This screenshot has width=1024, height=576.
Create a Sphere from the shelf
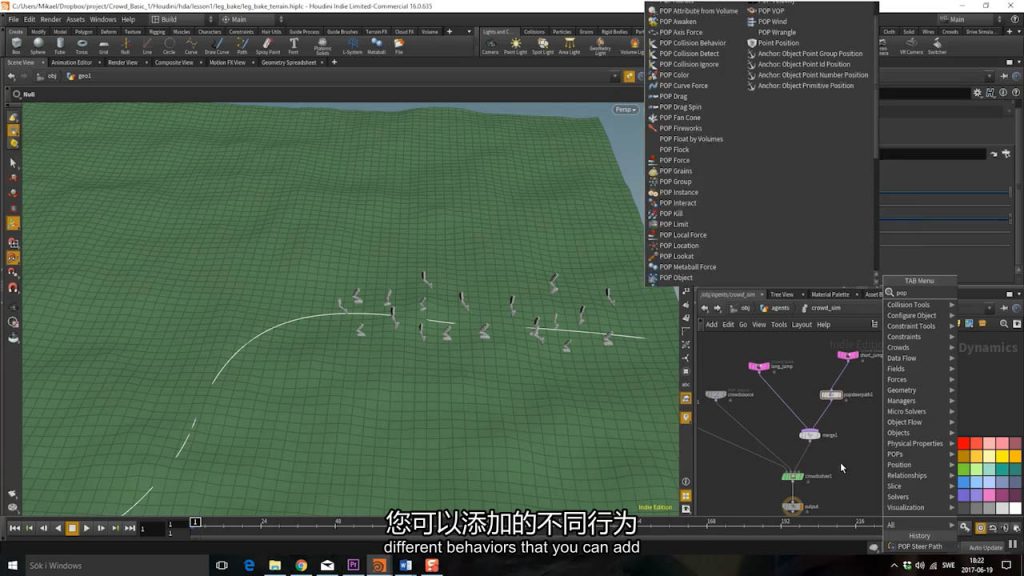[x=38, y=45]
